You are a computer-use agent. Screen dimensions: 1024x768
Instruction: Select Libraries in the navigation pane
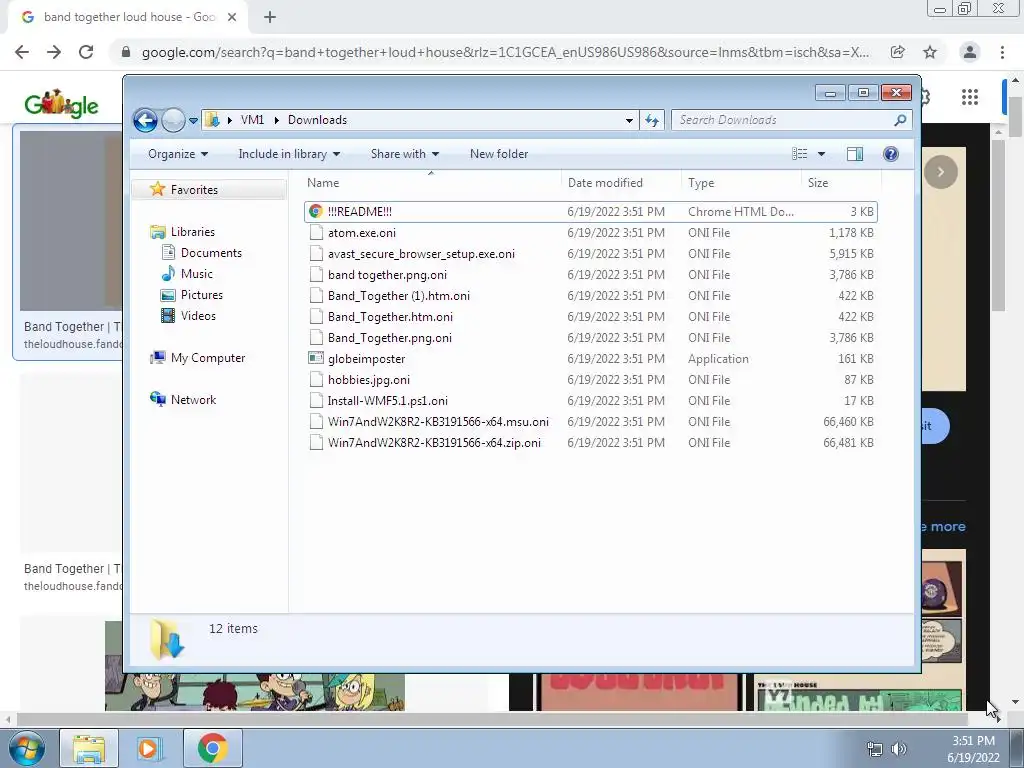(192, 232)
